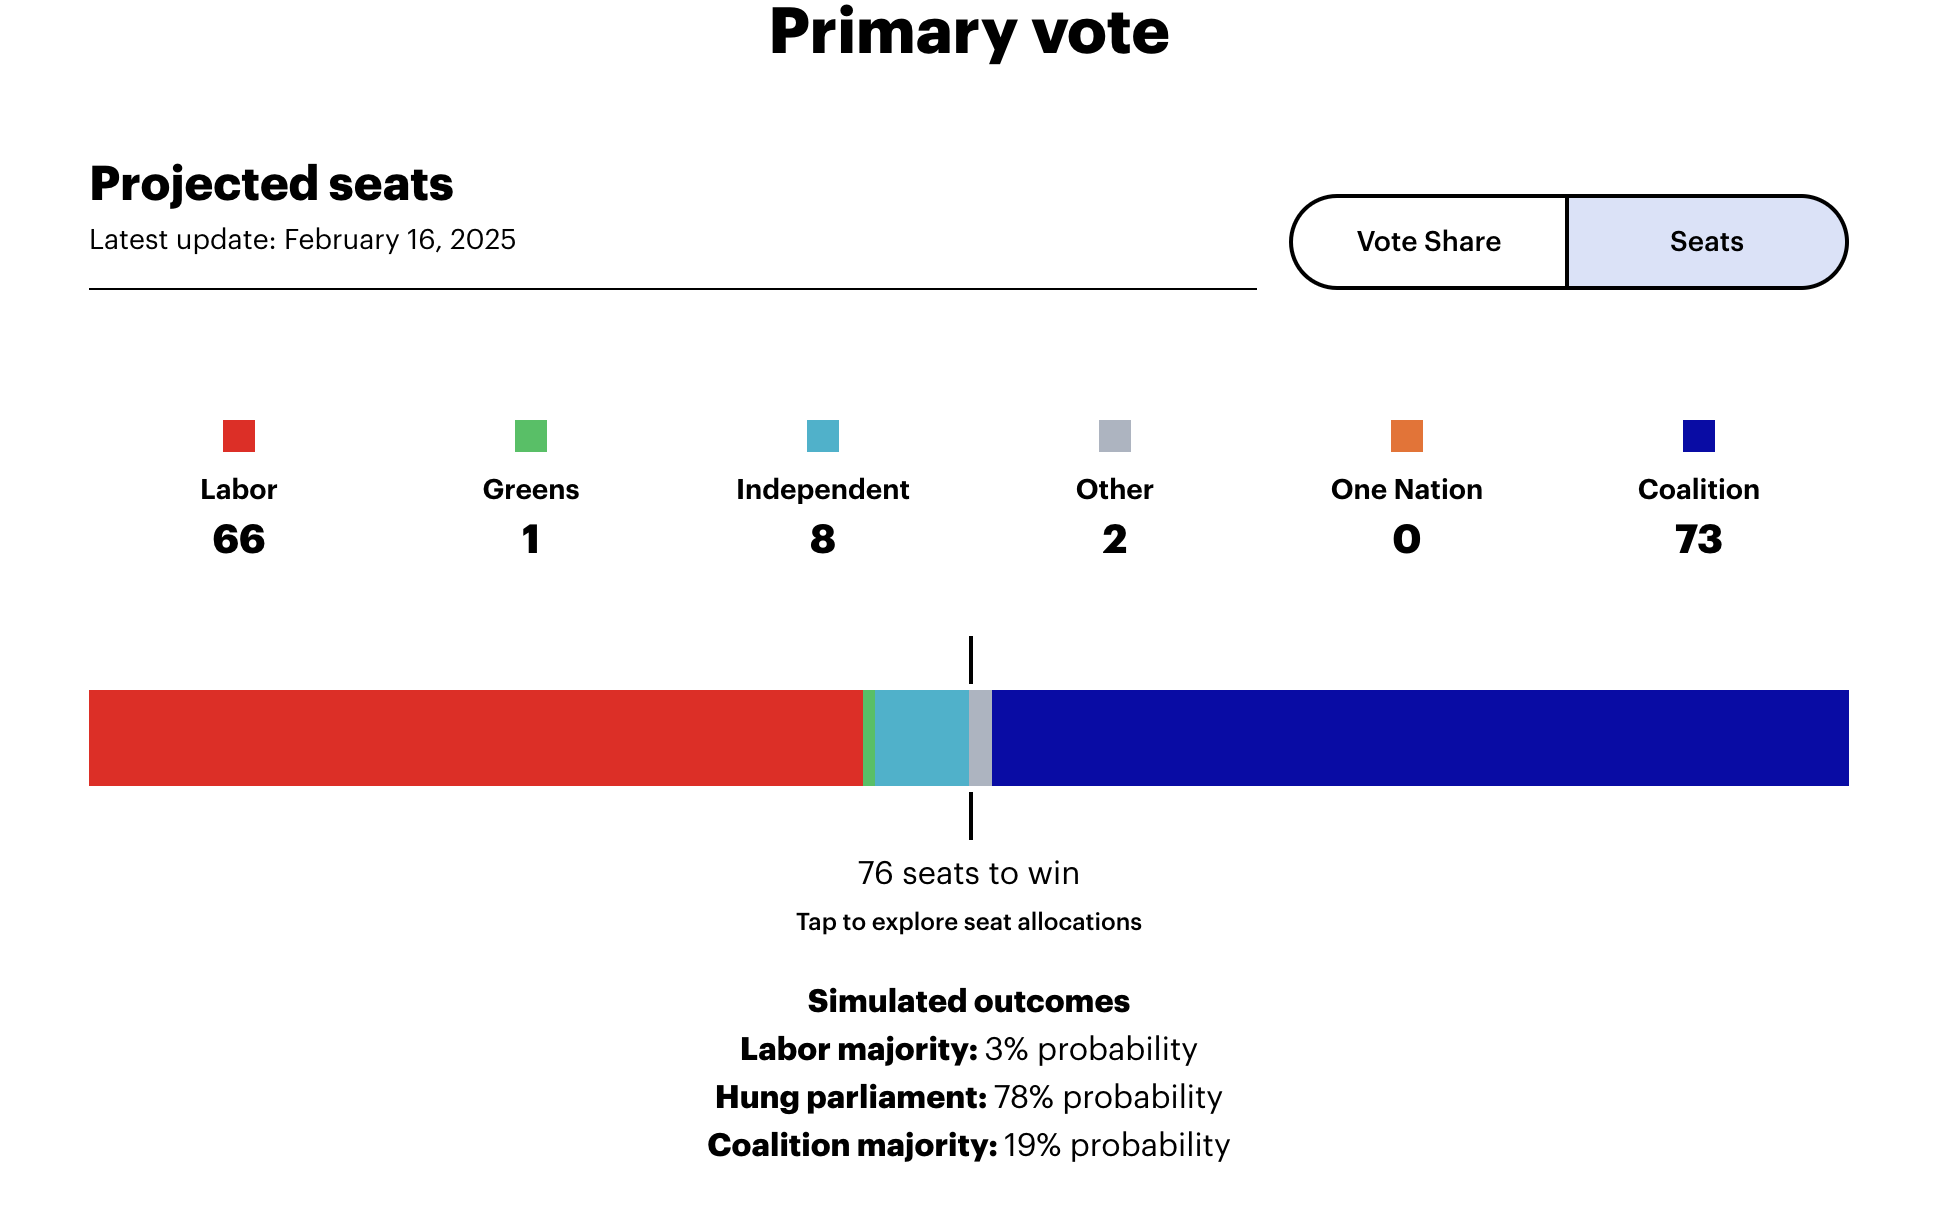Click the green Greens legend swatch
This screenshot has width=1948, height=1232.
[x=531, y=436]
